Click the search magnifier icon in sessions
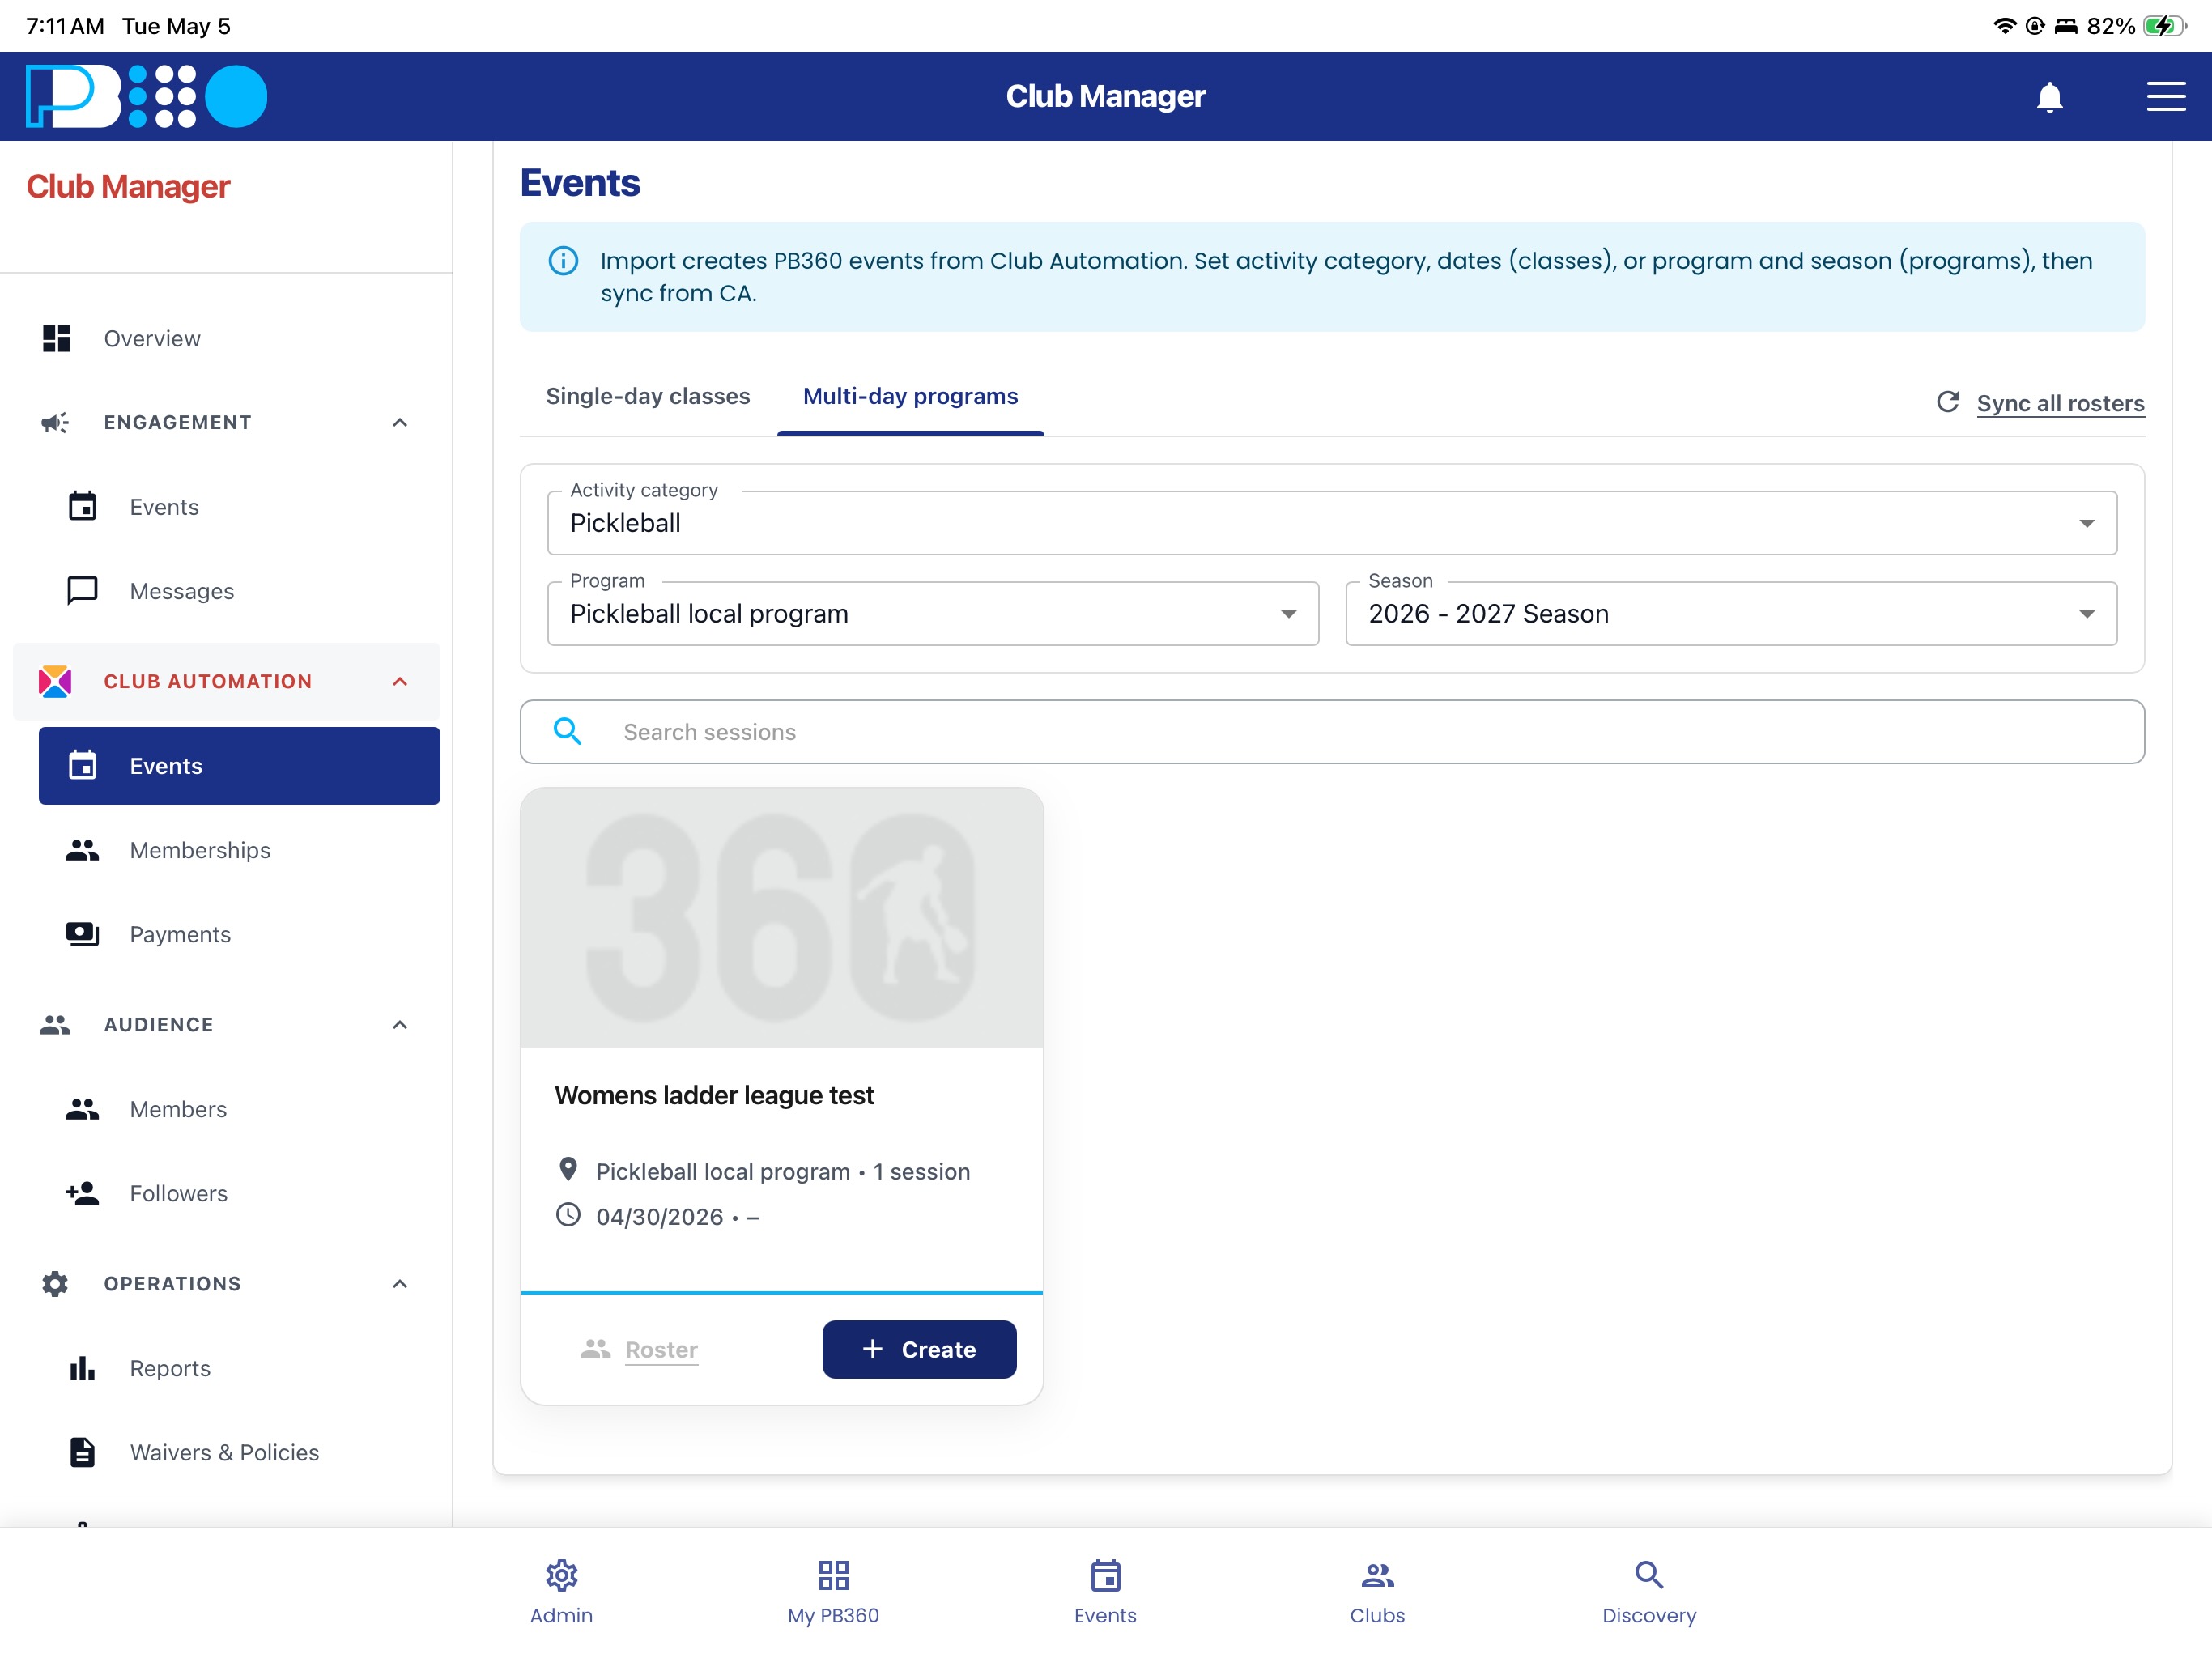 [567, 731]
